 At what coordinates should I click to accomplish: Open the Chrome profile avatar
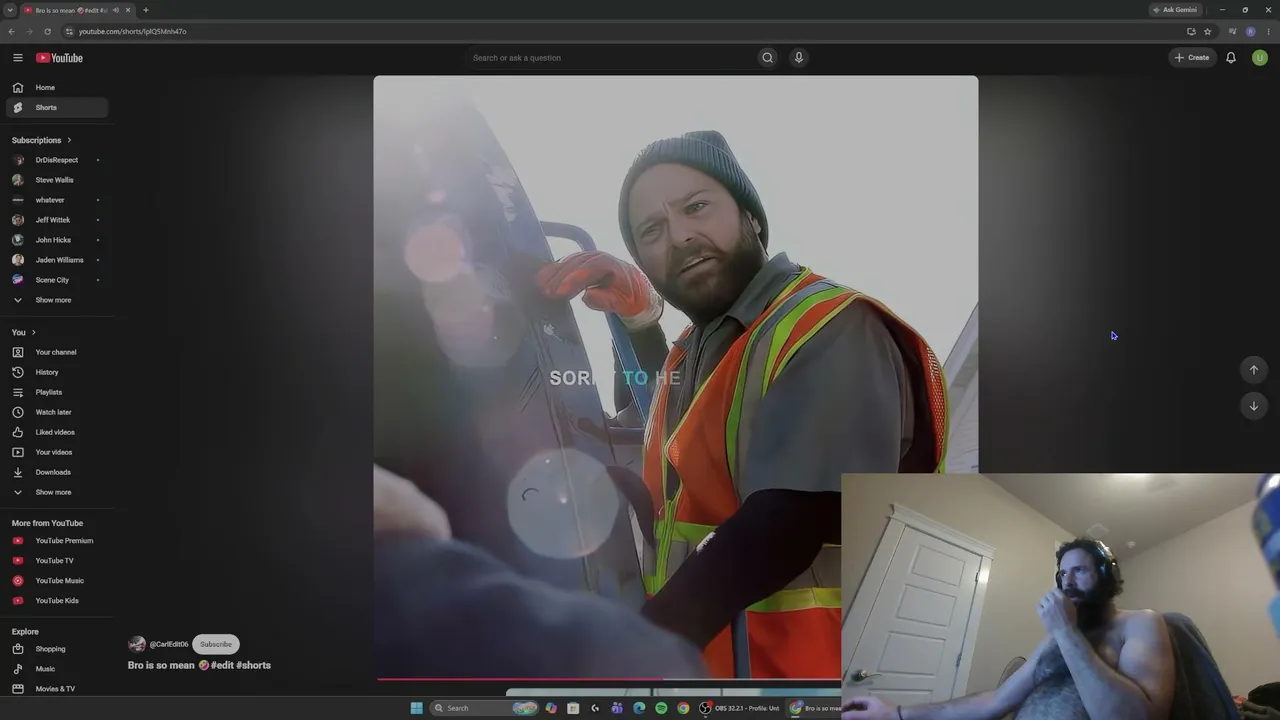coord(1250,31)
